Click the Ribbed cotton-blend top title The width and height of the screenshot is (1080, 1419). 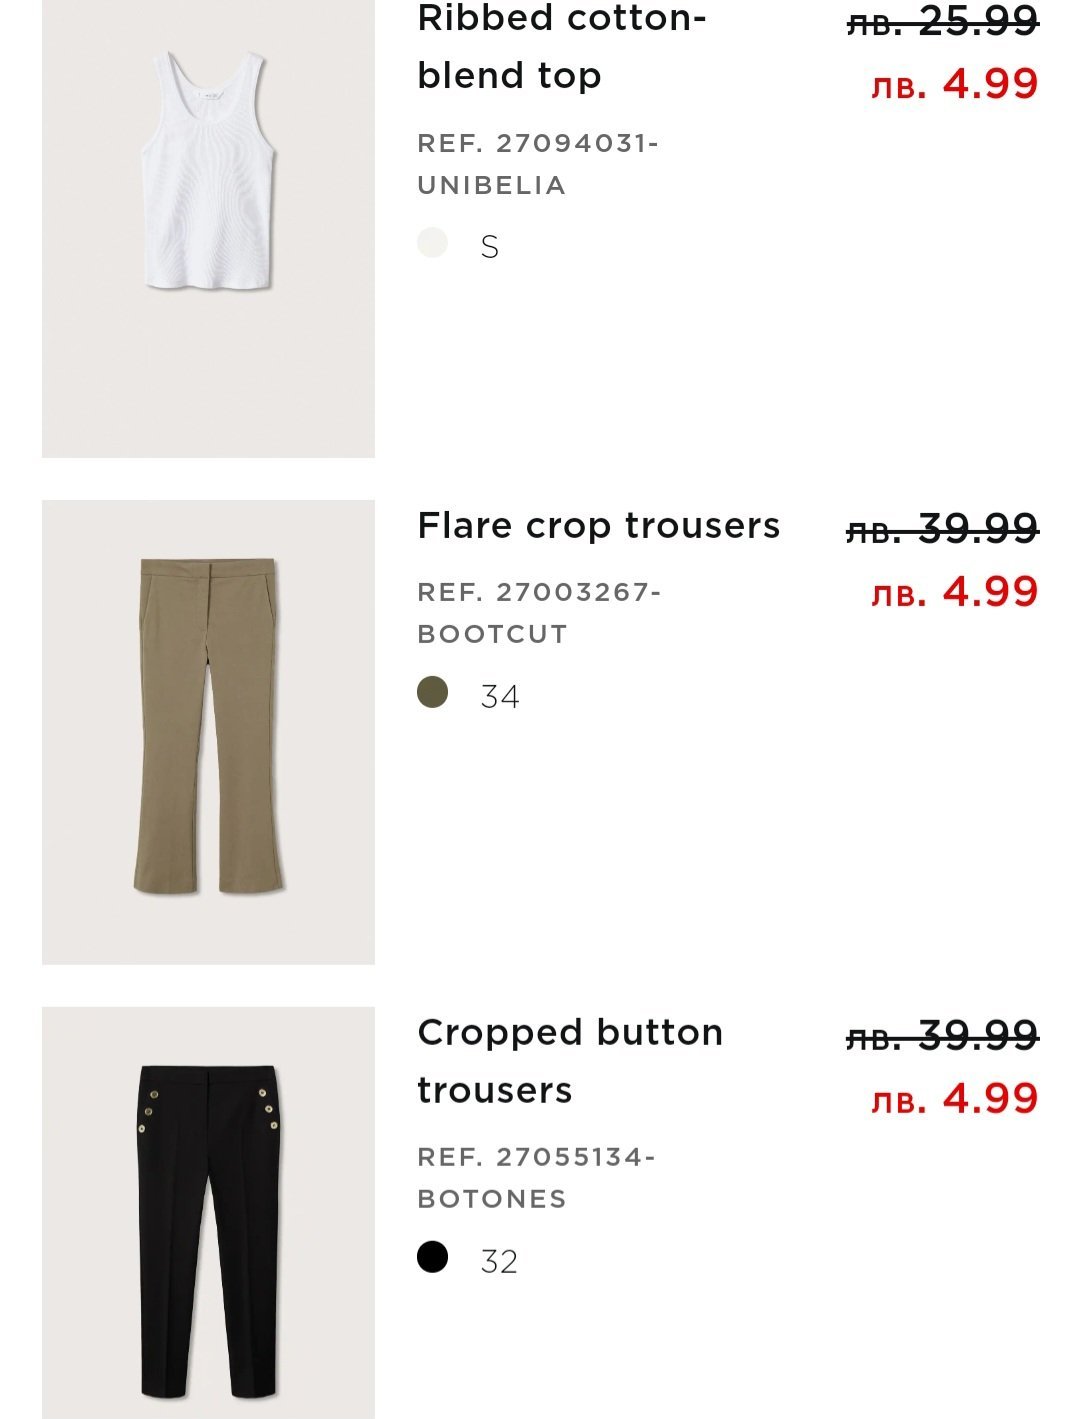pyautogui.click(x=561, y=47)
